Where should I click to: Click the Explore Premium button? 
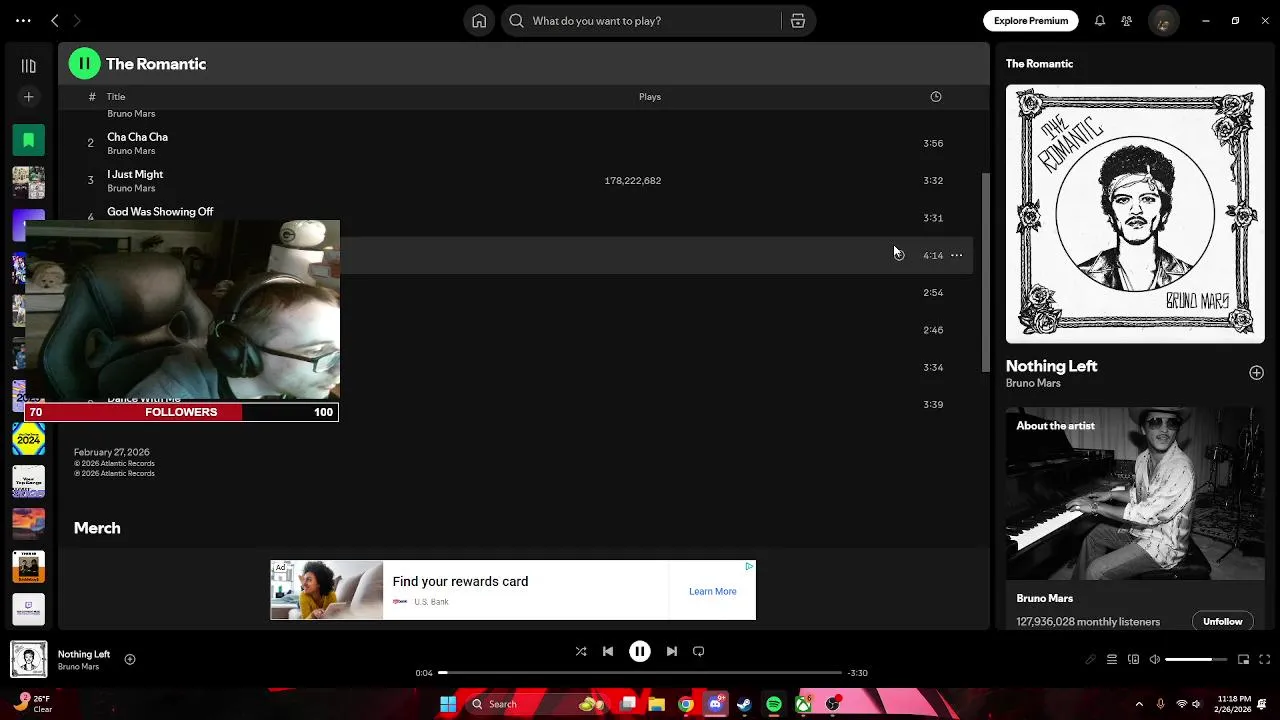click(x=1031, y=20)
